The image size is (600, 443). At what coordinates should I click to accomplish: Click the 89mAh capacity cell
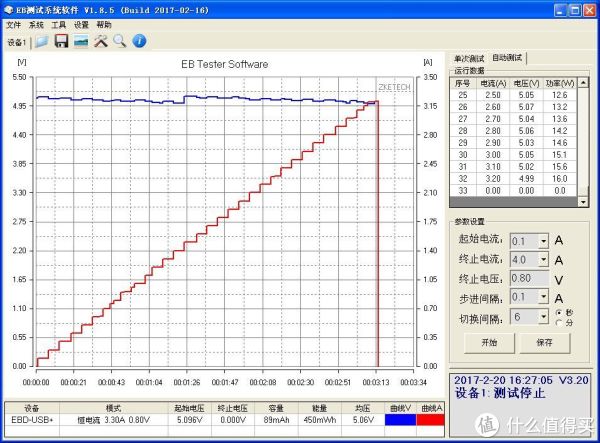[x=276, y=420]
